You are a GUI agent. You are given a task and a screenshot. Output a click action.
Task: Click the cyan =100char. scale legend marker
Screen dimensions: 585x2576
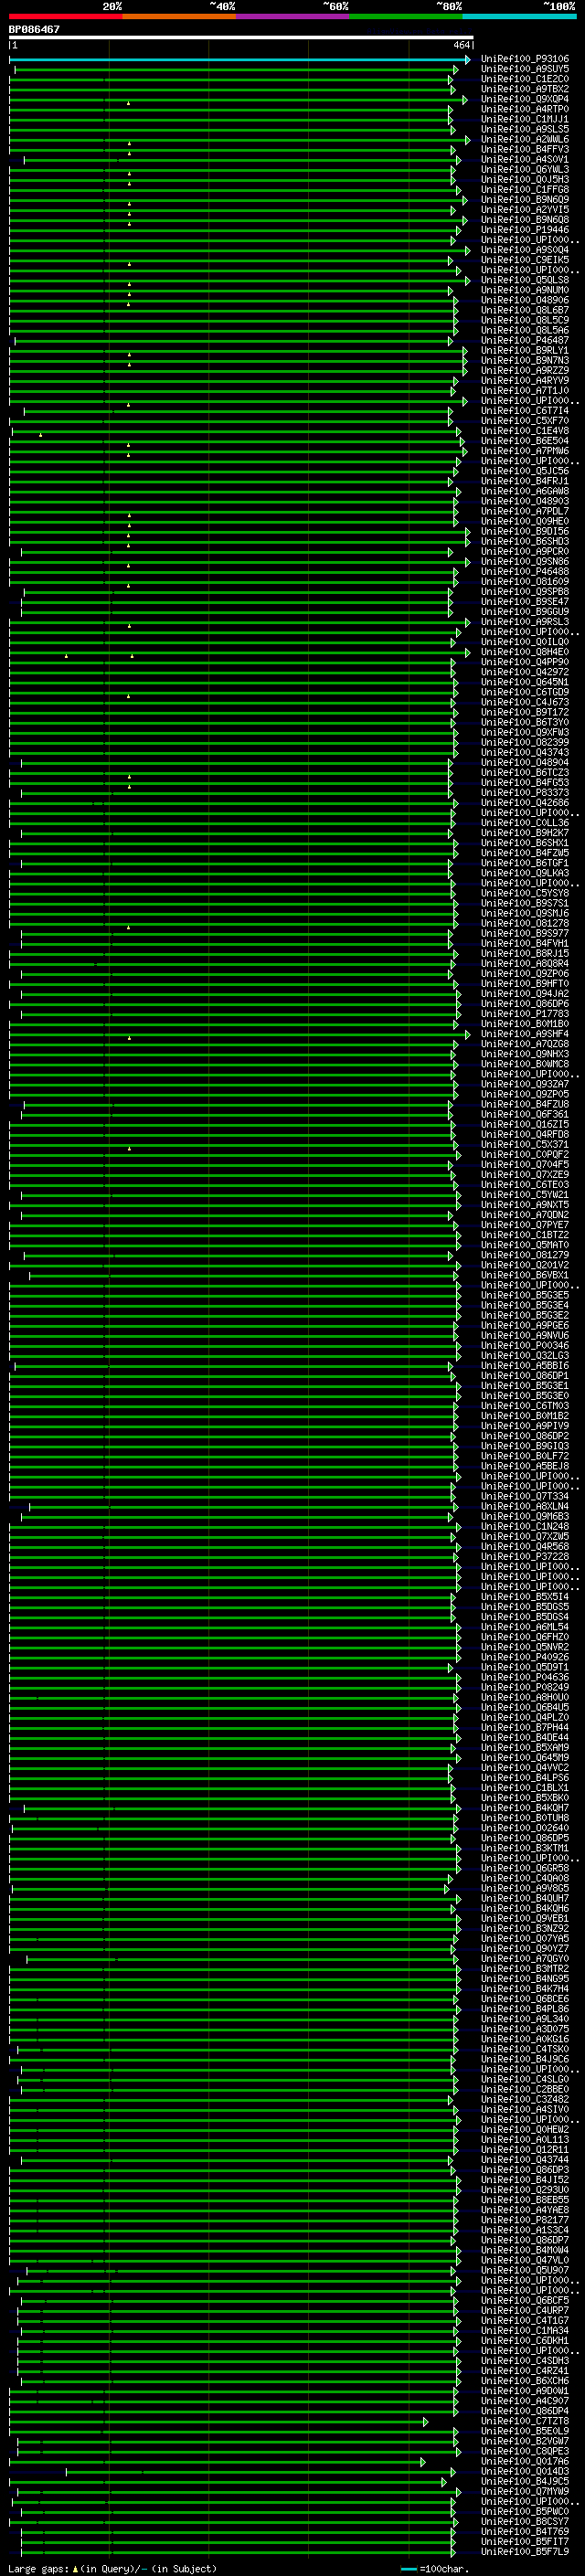pos(408,2569)
